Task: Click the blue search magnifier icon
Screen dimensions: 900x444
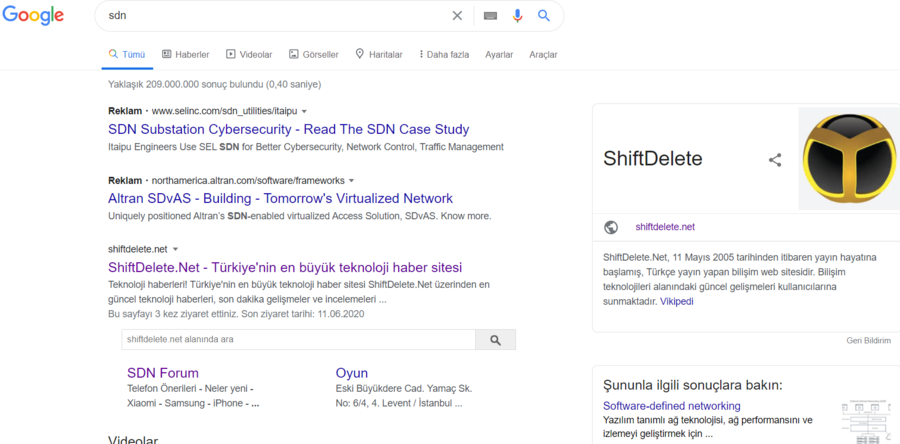Action: 544,15
